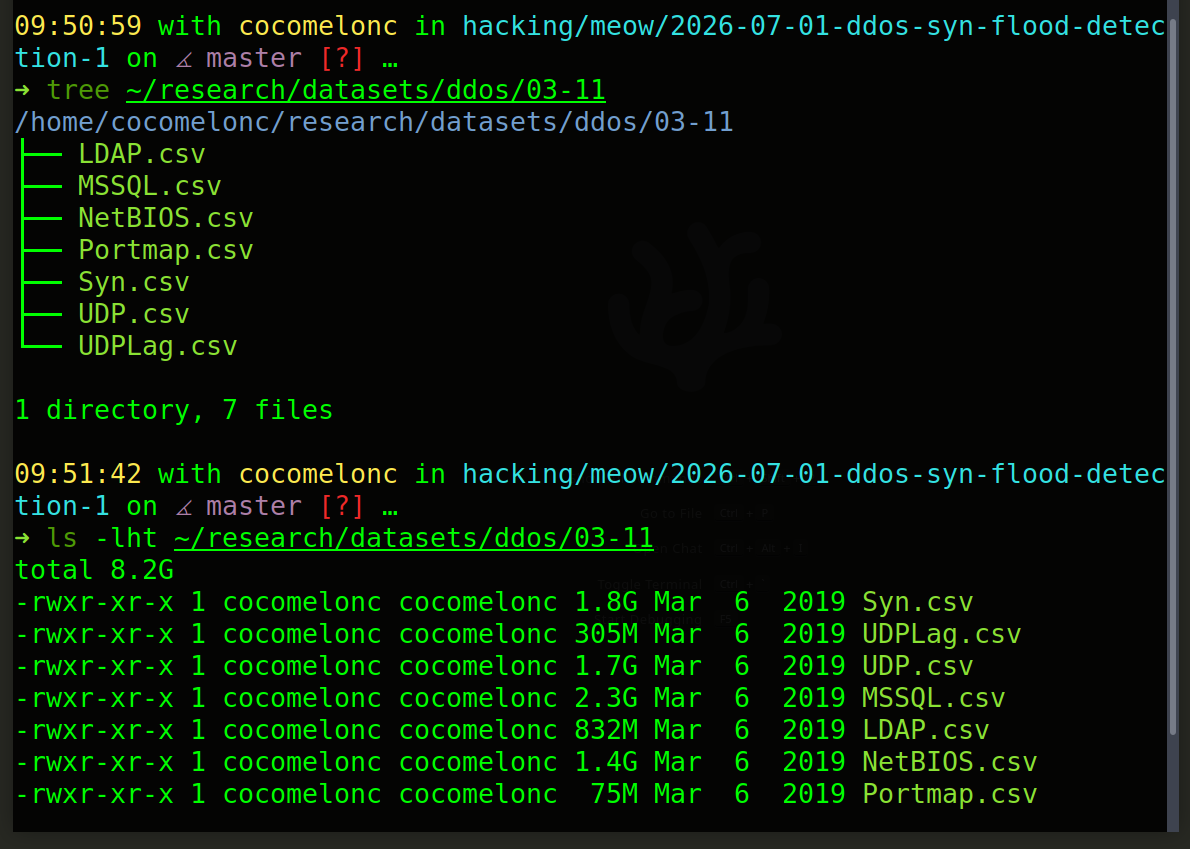
Task: Select MSSQL.csv in the tree output
Action: coord(150,186)
